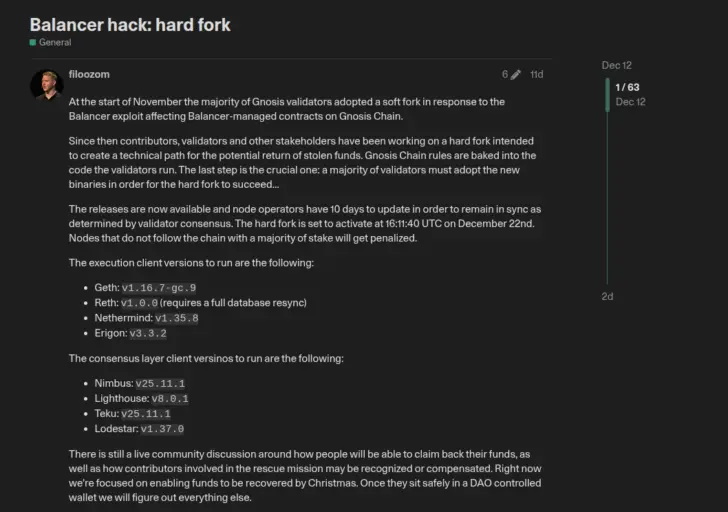This screenshot has width=728, height=512.
Task: Click the 2d timeline bottom date
Action: point(607,296)
